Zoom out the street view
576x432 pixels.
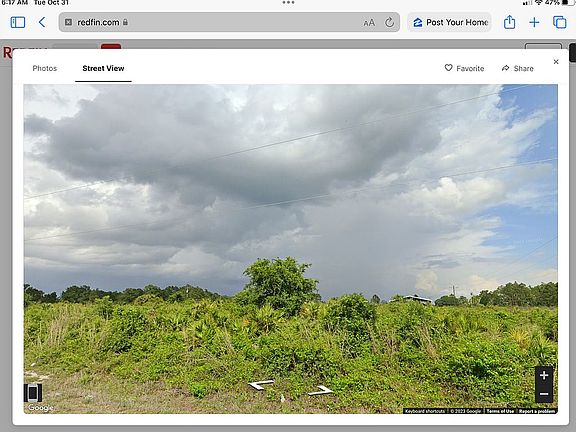click(x=544, y=394)
